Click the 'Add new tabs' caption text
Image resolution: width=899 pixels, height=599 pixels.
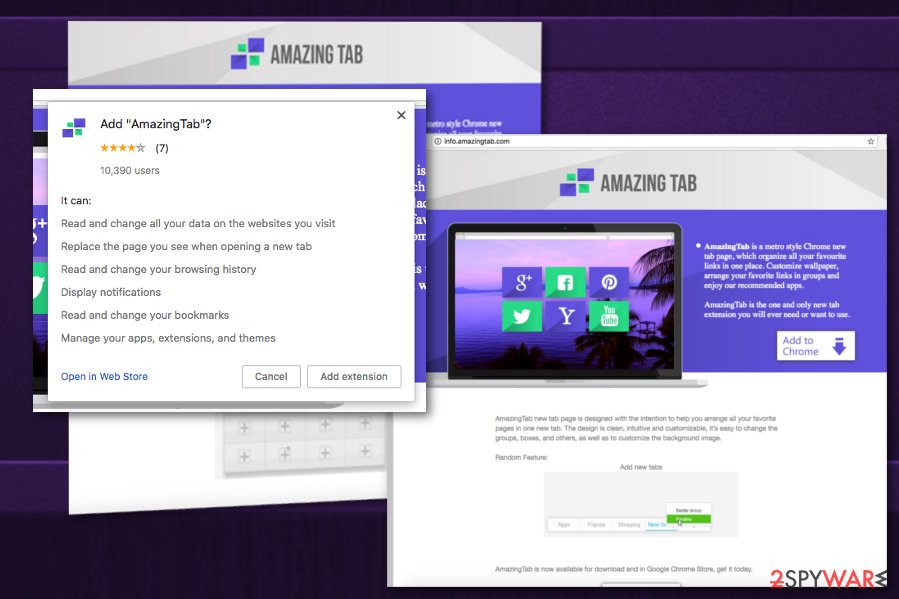pos(641,467)
